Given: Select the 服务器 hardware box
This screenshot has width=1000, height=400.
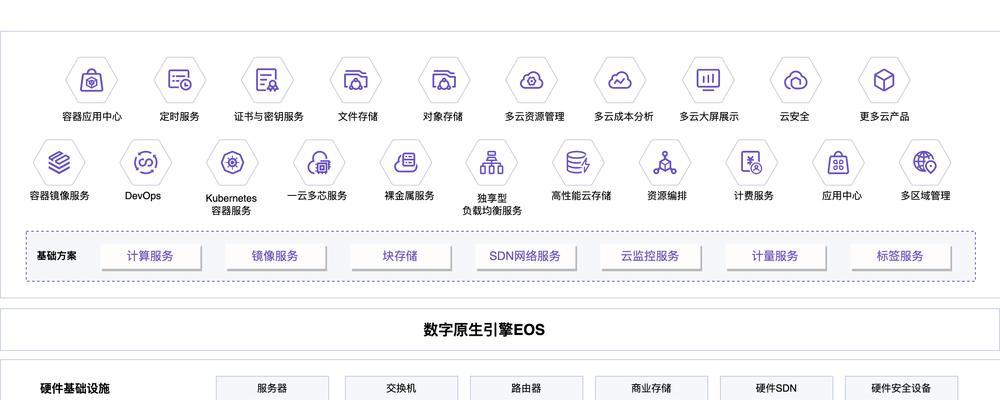Looking at the screenshot, I should [x=272, y=388].
